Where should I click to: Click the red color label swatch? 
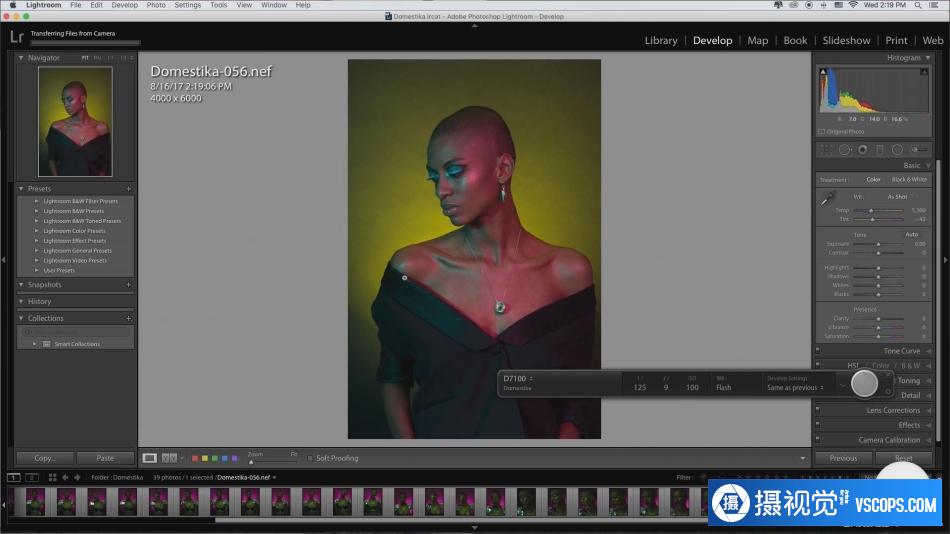click(195, 458)
